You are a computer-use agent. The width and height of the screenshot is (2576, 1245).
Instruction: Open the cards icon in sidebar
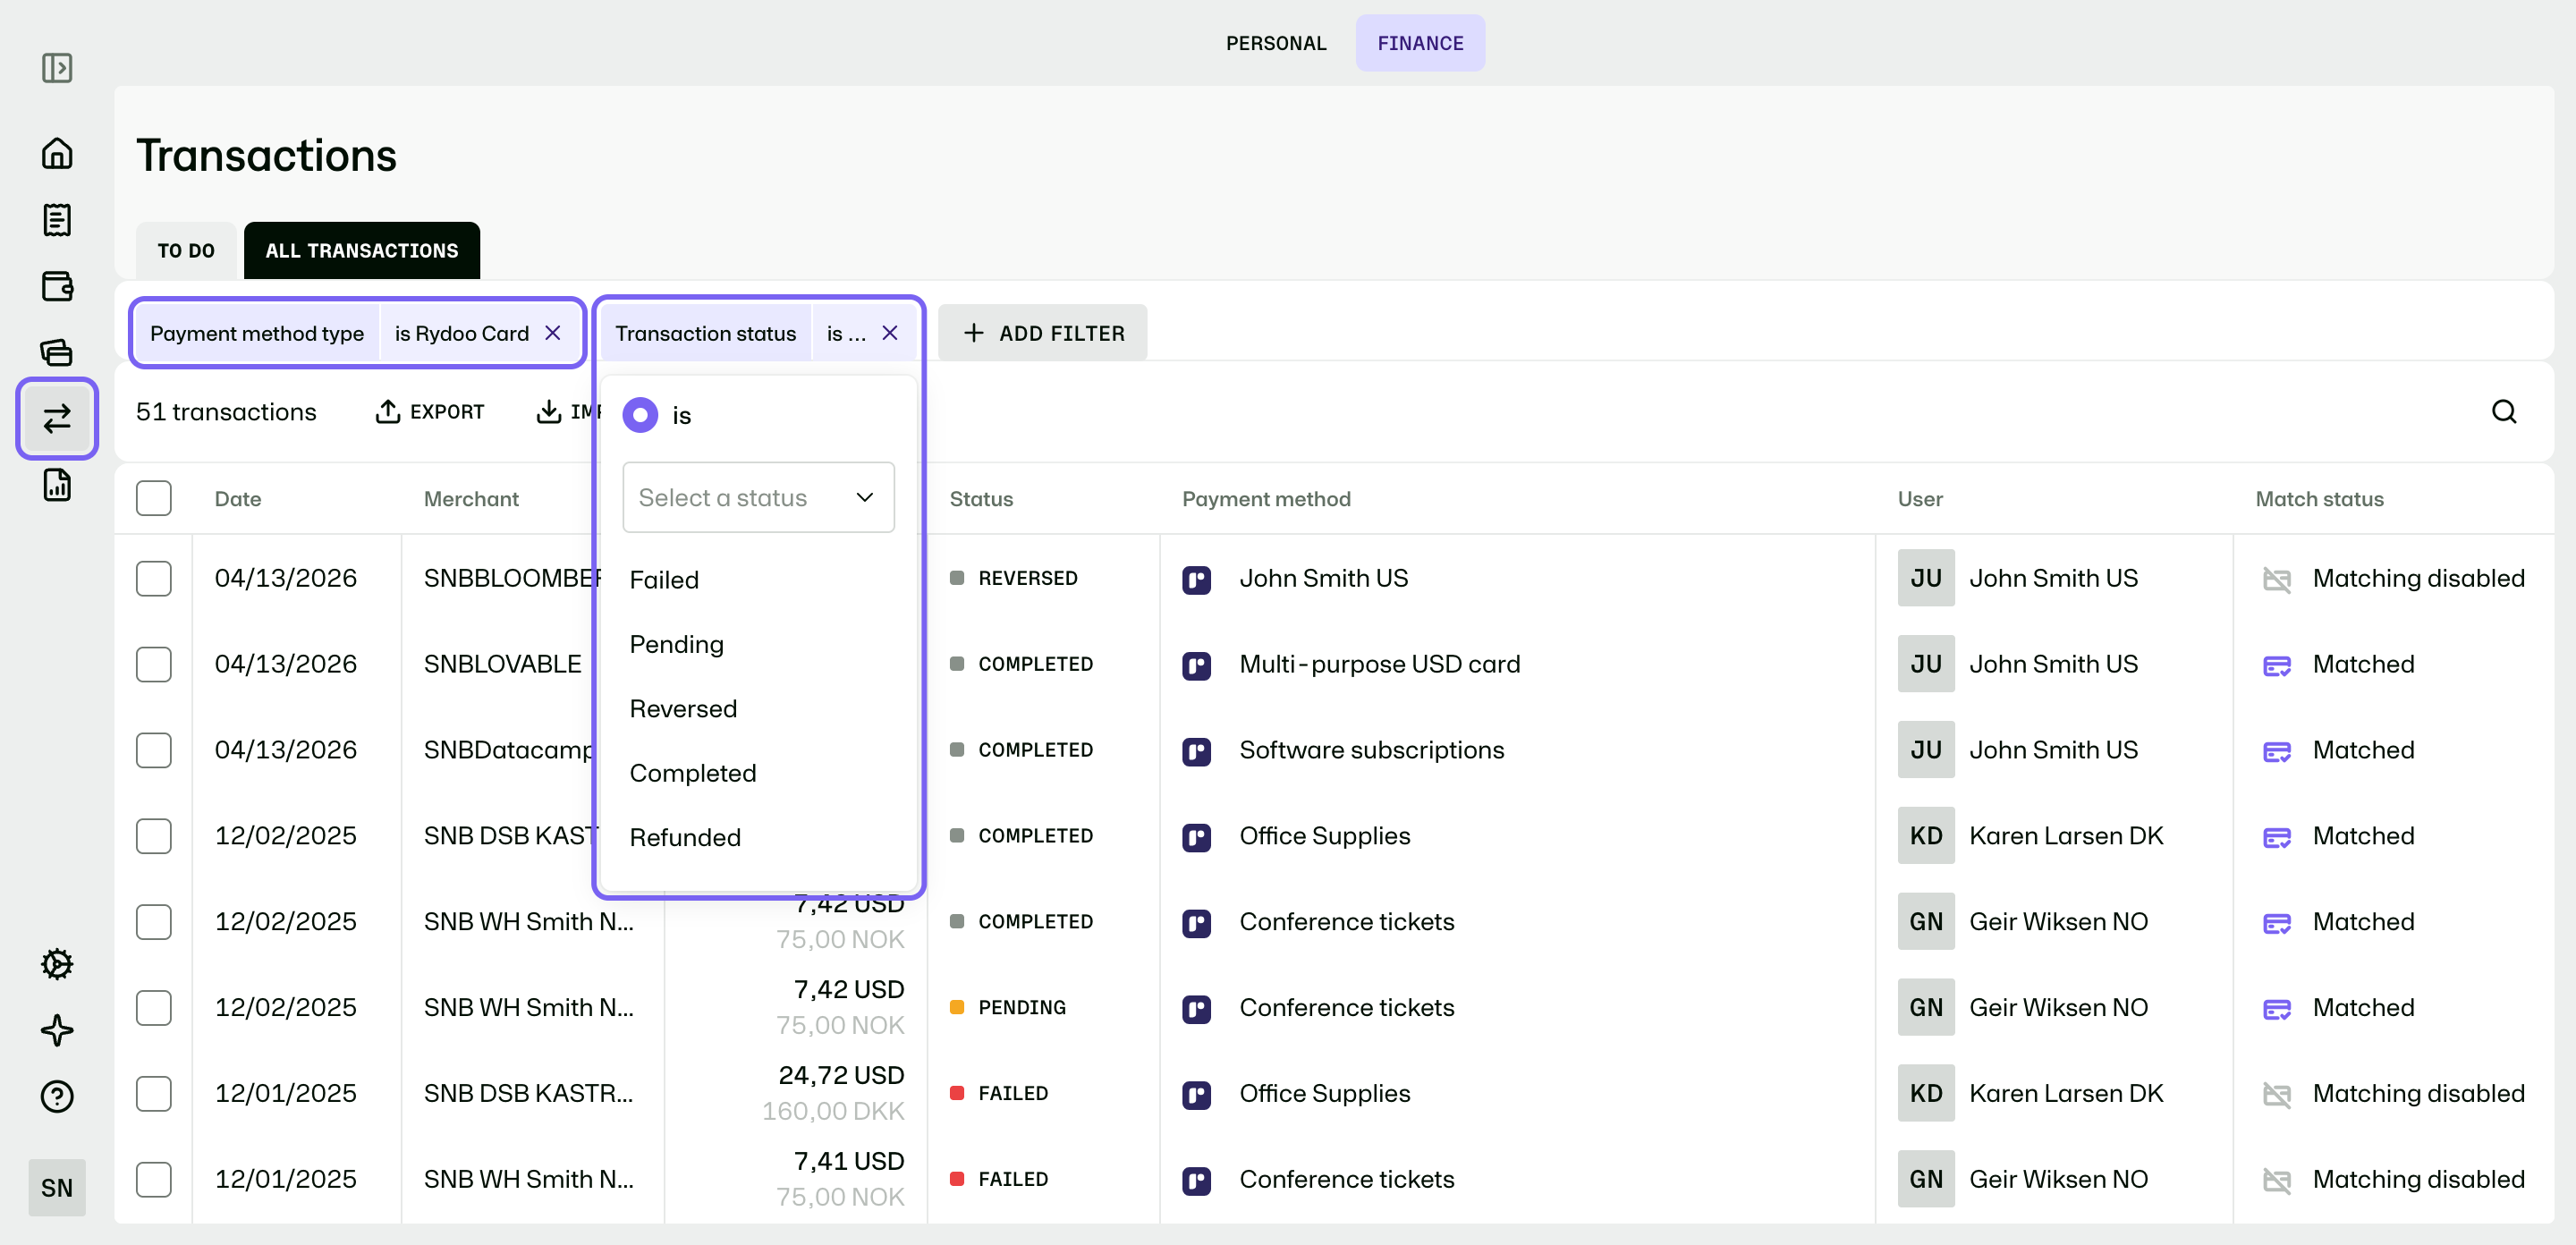tap(57, 352)
